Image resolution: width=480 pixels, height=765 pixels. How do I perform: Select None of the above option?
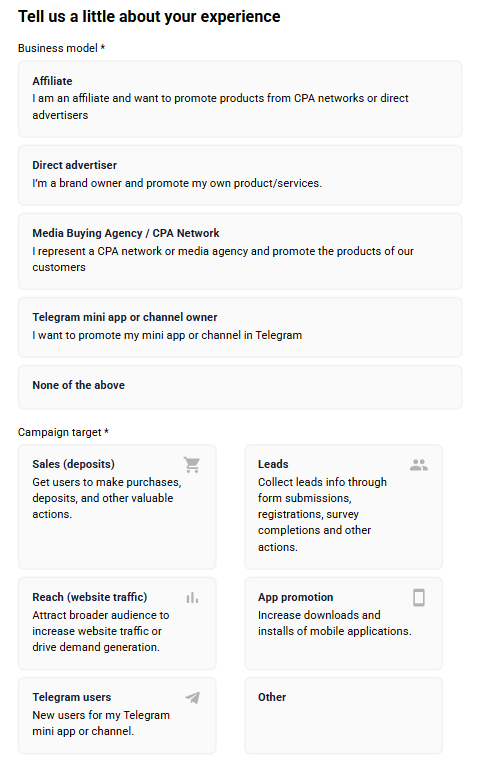tap(240, 387)
